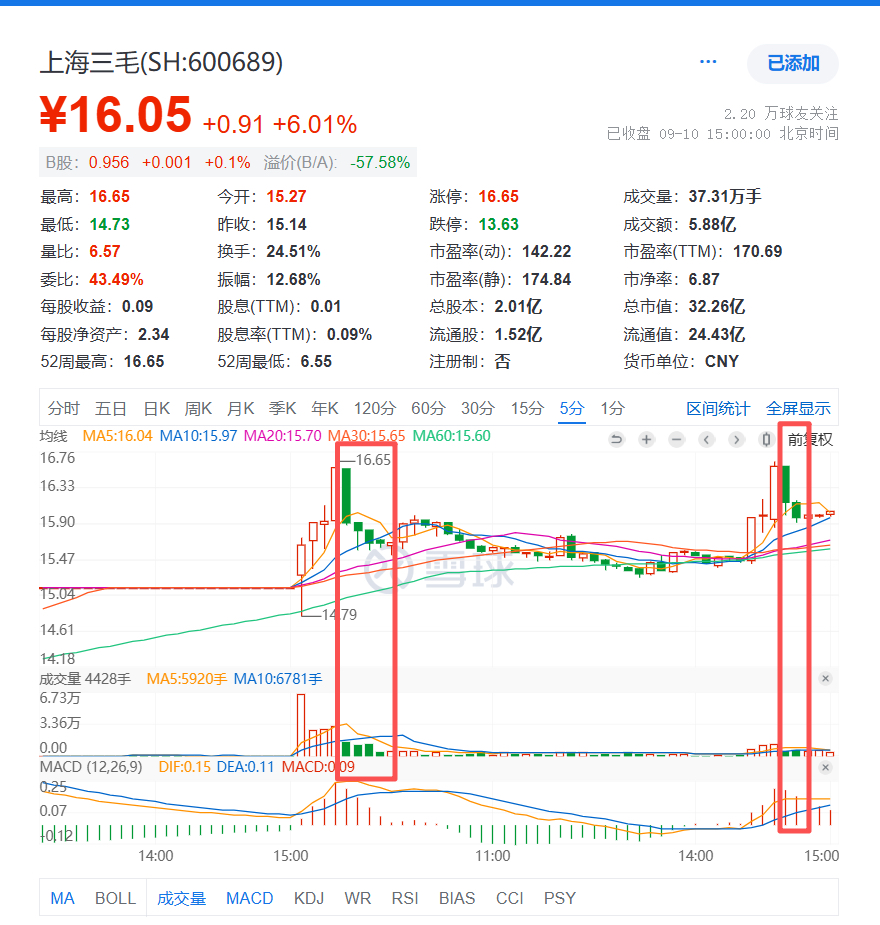Click the B股 price 0.956

109,162
